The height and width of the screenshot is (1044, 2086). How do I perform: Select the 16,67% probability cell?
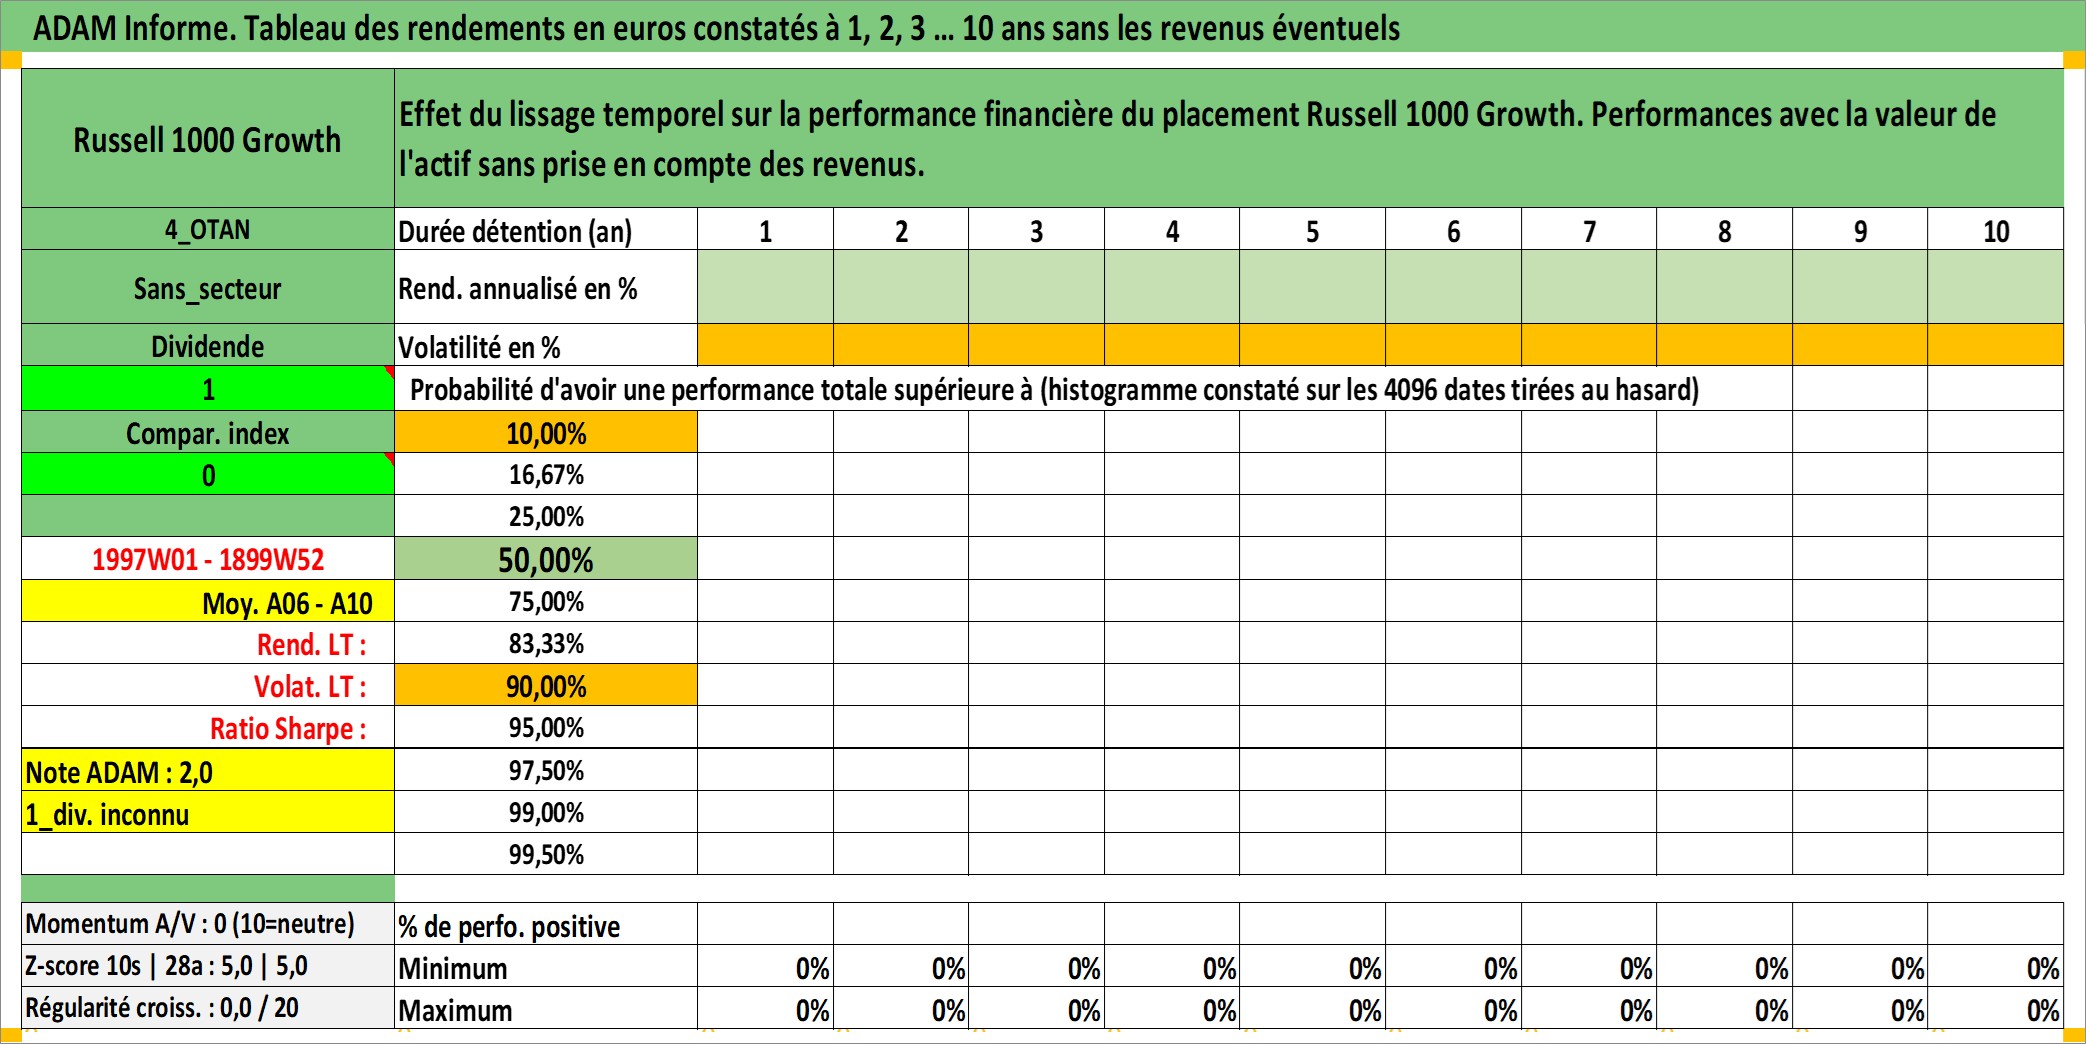coord(546,474)
